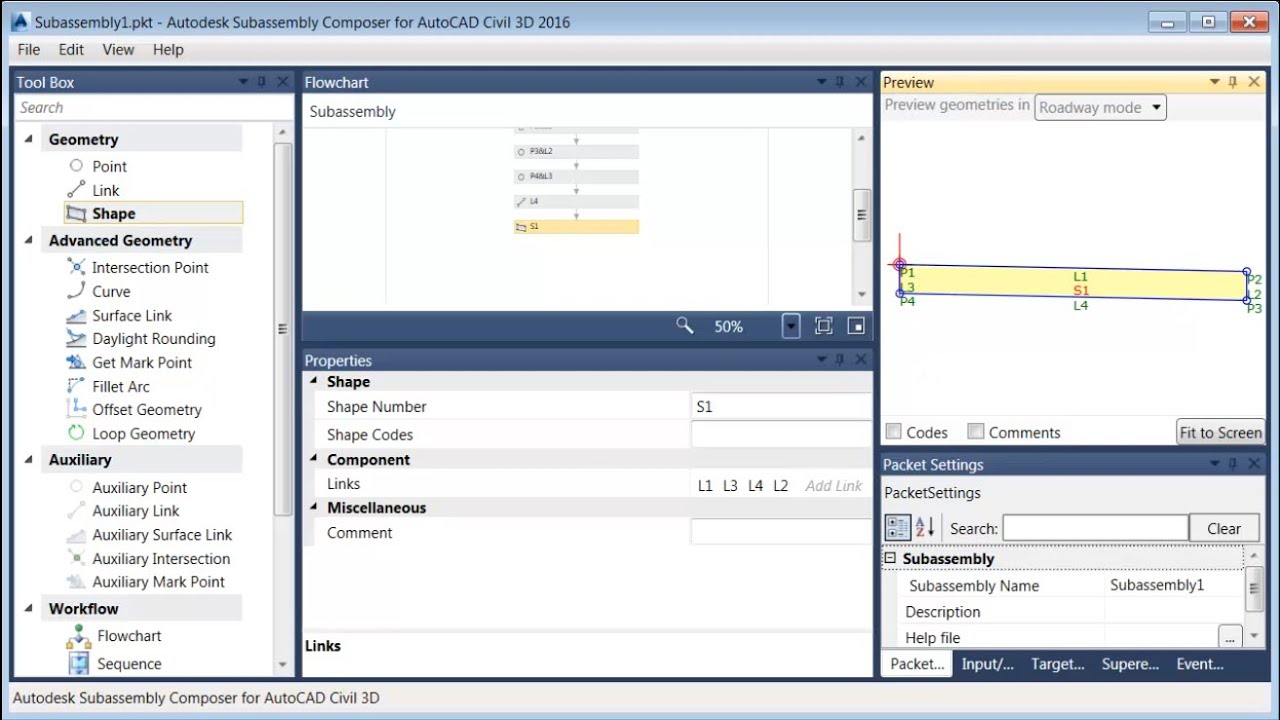Click the Tool Box vertical scrollbar
The width and height of the screenshot is (1280, 720).
coord(282,328)
